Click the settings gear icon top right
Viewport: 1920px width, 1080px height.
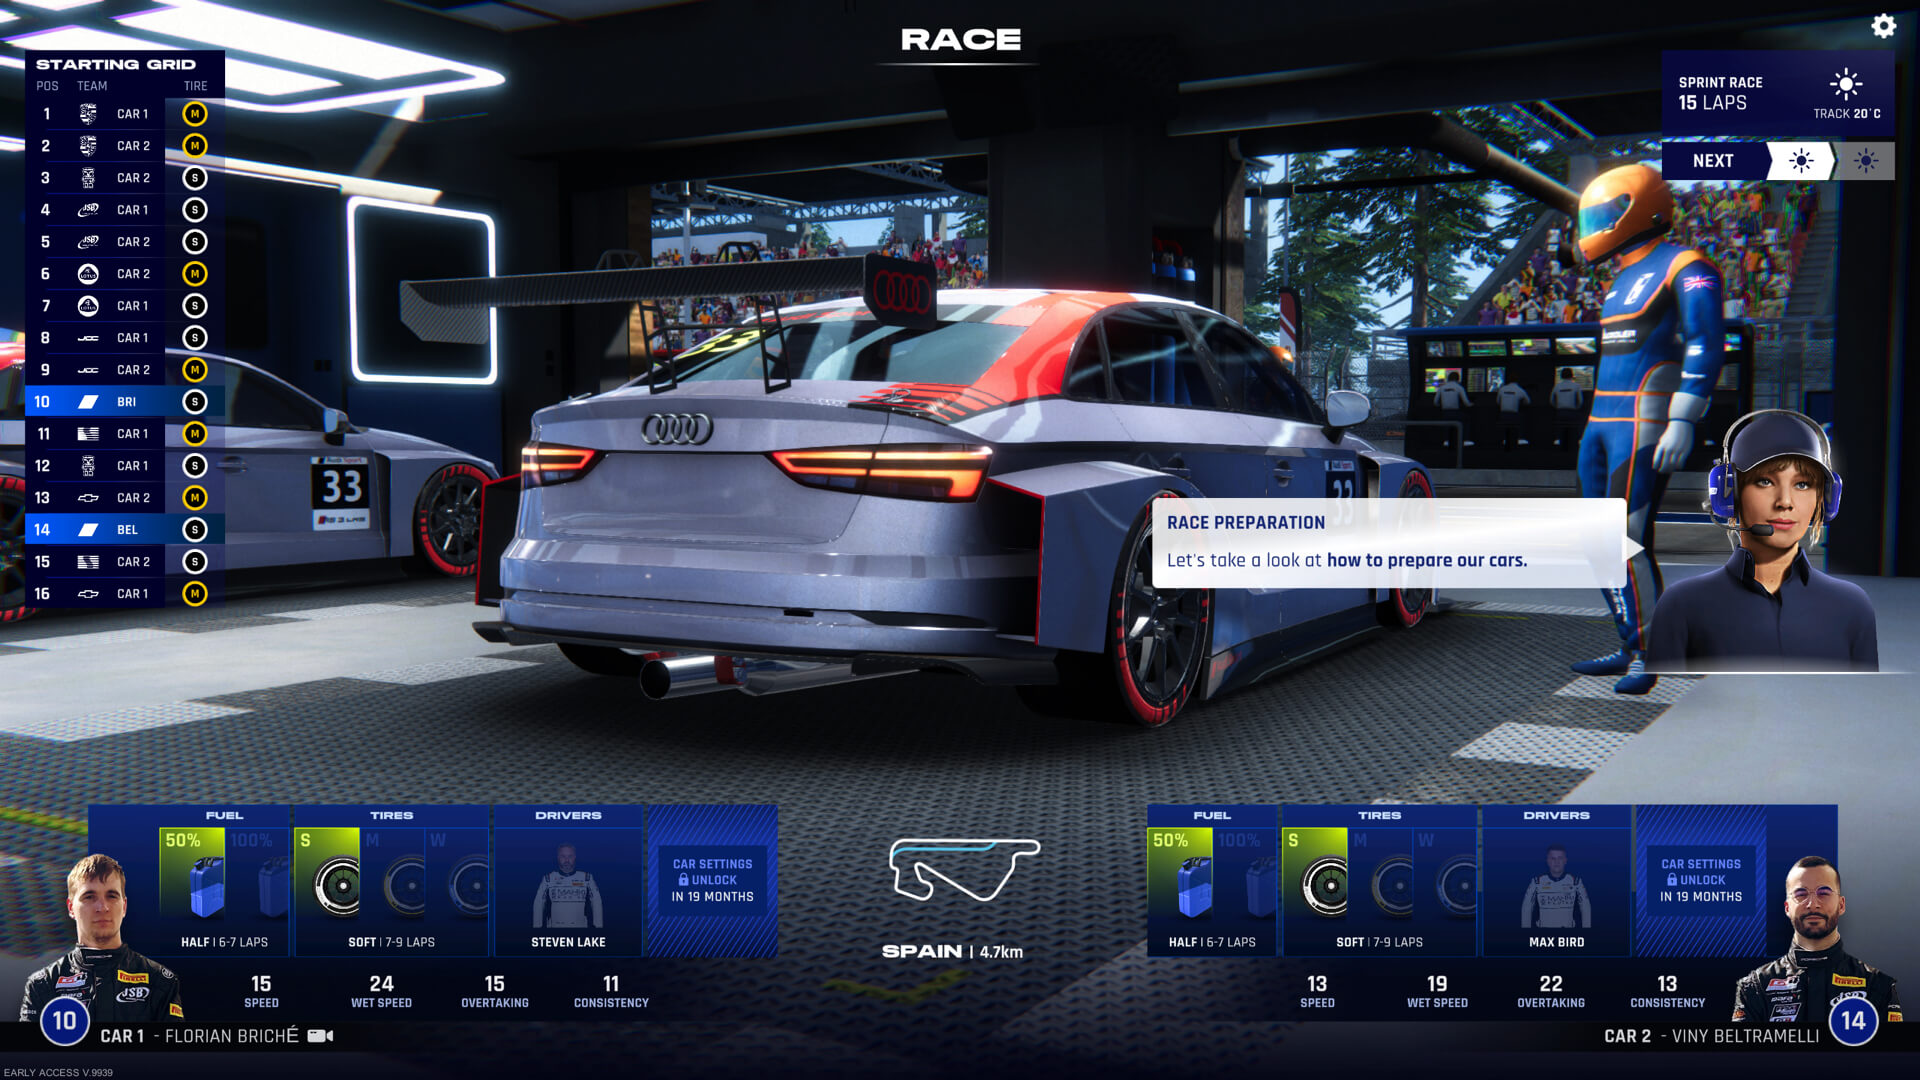tap(1886, 25)
